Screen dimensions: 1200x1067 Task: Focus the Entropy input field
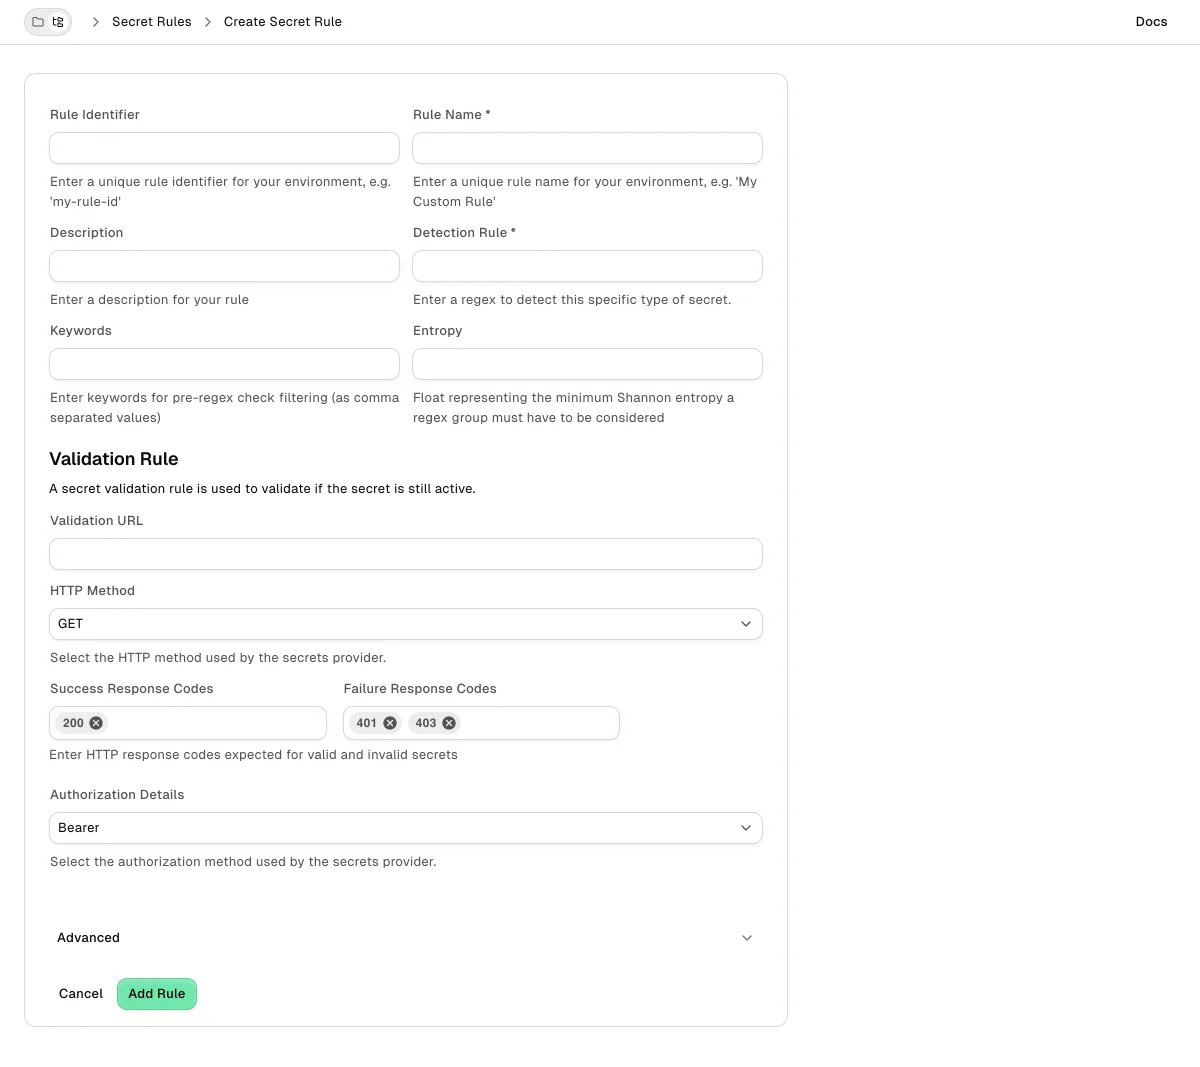588,364
